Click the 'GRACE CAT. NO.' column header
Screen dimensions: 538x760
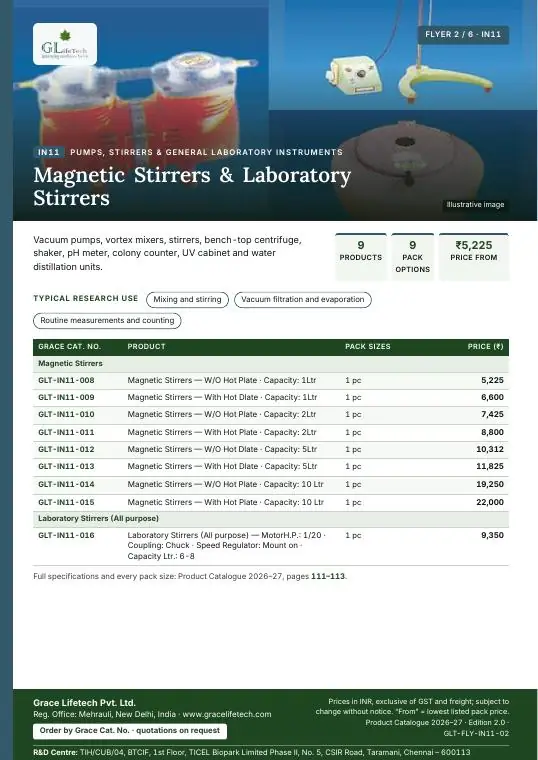(69, 347)
